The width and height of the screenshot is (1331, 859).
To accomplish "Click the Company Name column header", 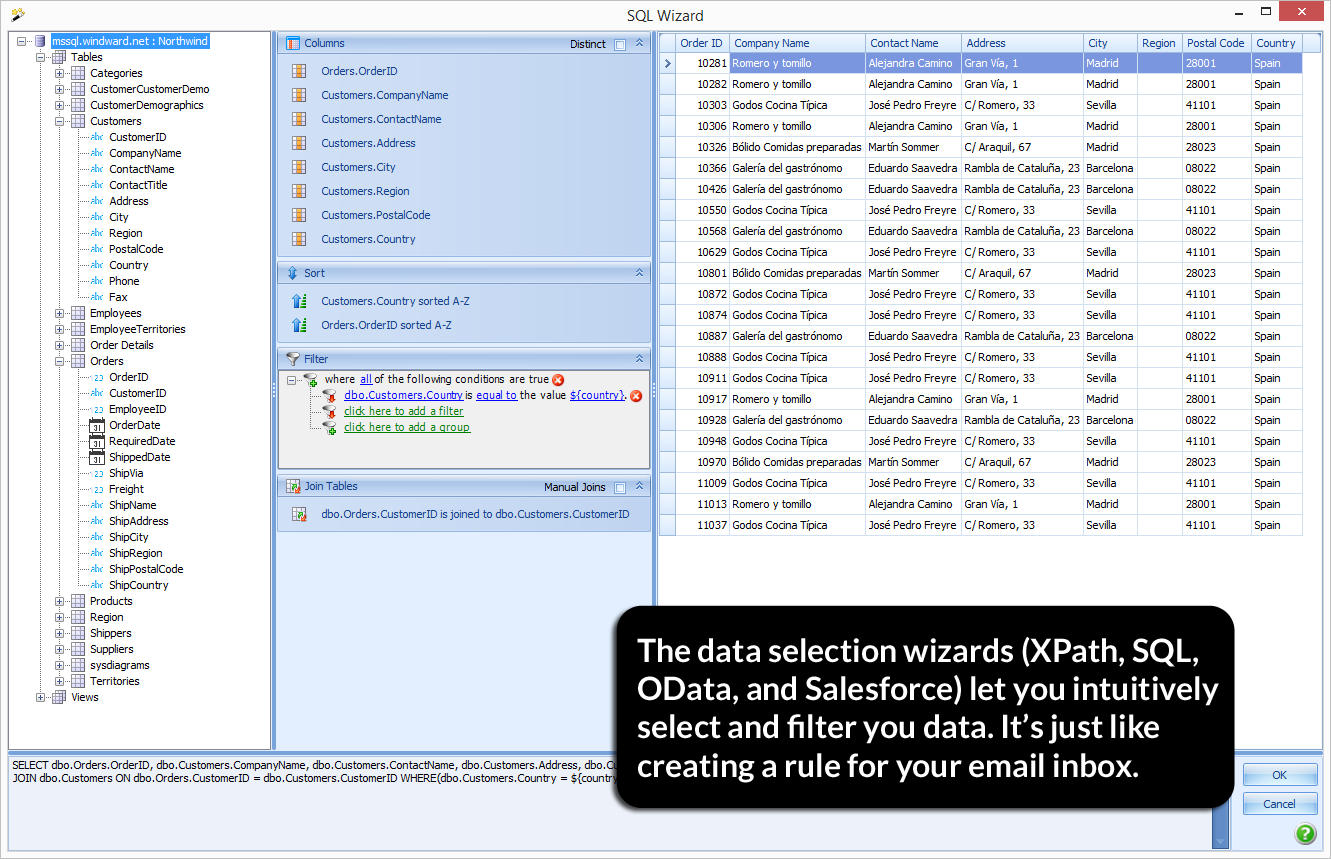I will (x=770, y=43).
